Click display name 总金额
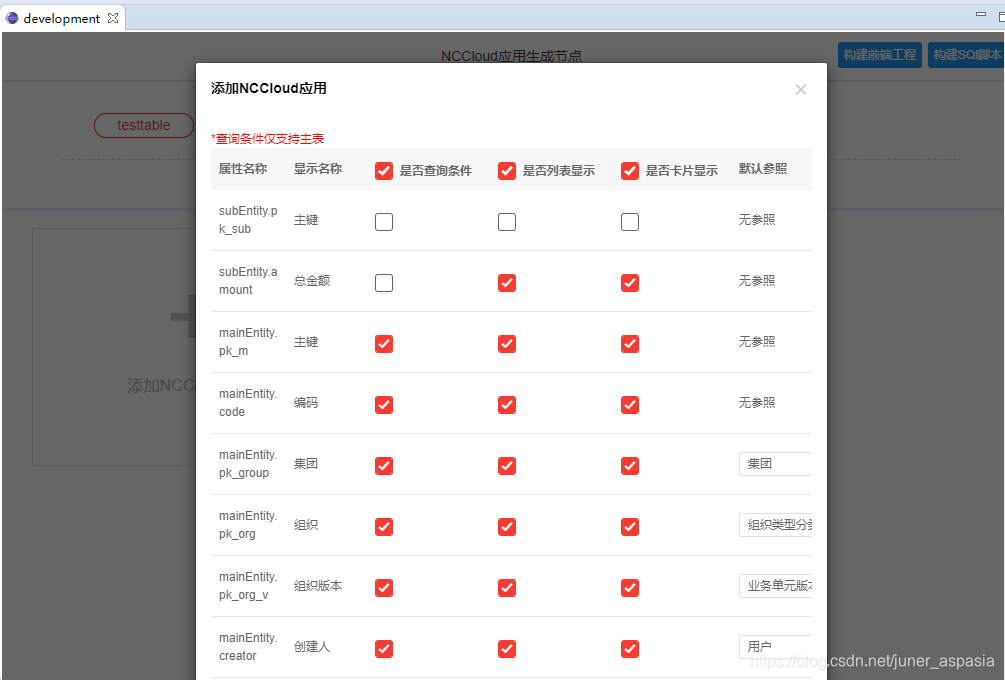This screenshot has height=680, width=1005. coord(312,281)
